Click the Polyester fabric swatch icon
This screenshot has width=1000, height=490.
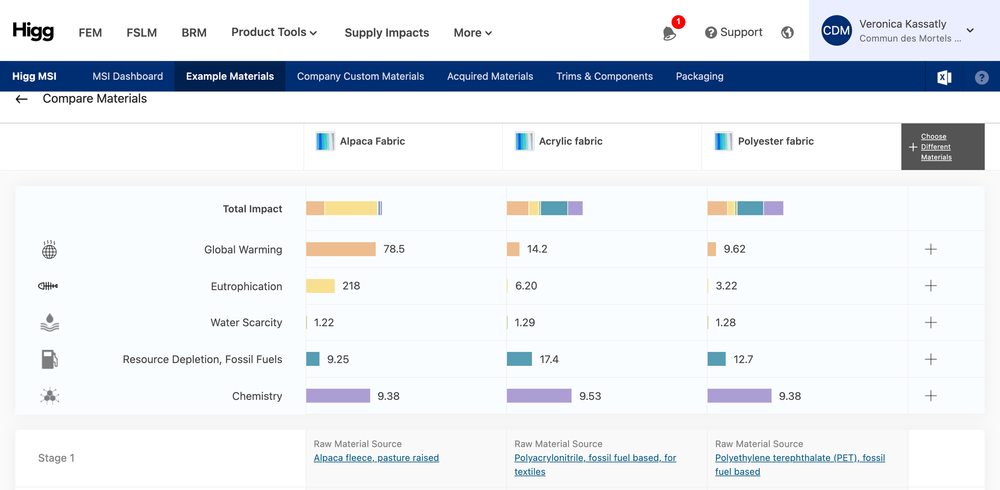tap(724, 141)
